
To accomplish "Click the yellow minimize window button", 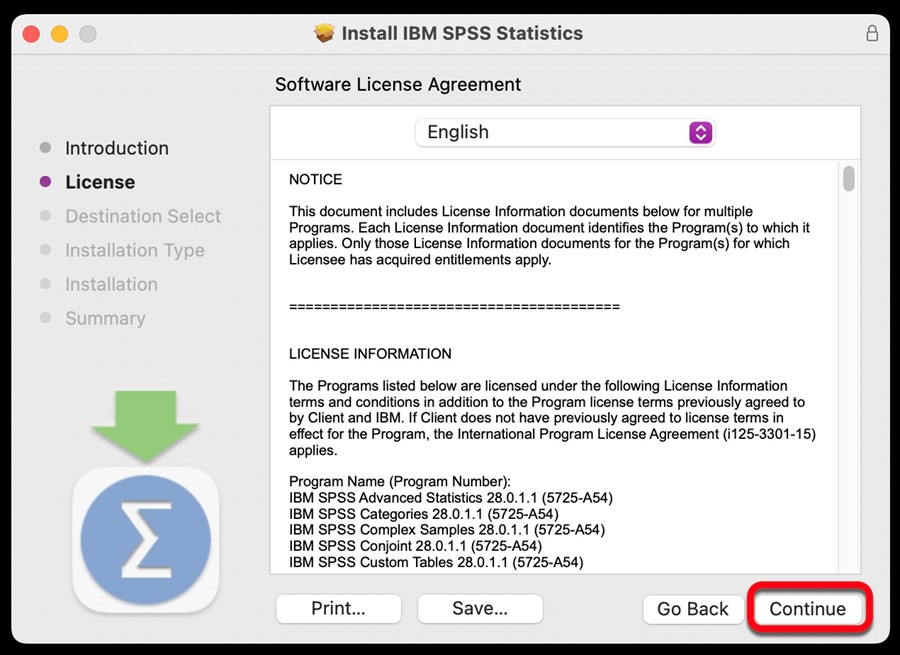I will (x=60, y=34).
